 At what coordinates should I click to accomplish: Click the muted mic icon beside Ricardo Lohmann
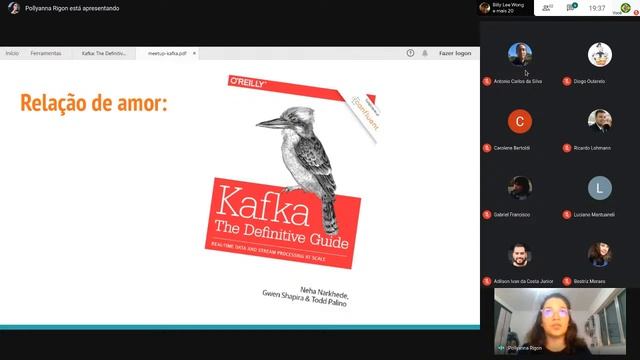tap(567, 148)
